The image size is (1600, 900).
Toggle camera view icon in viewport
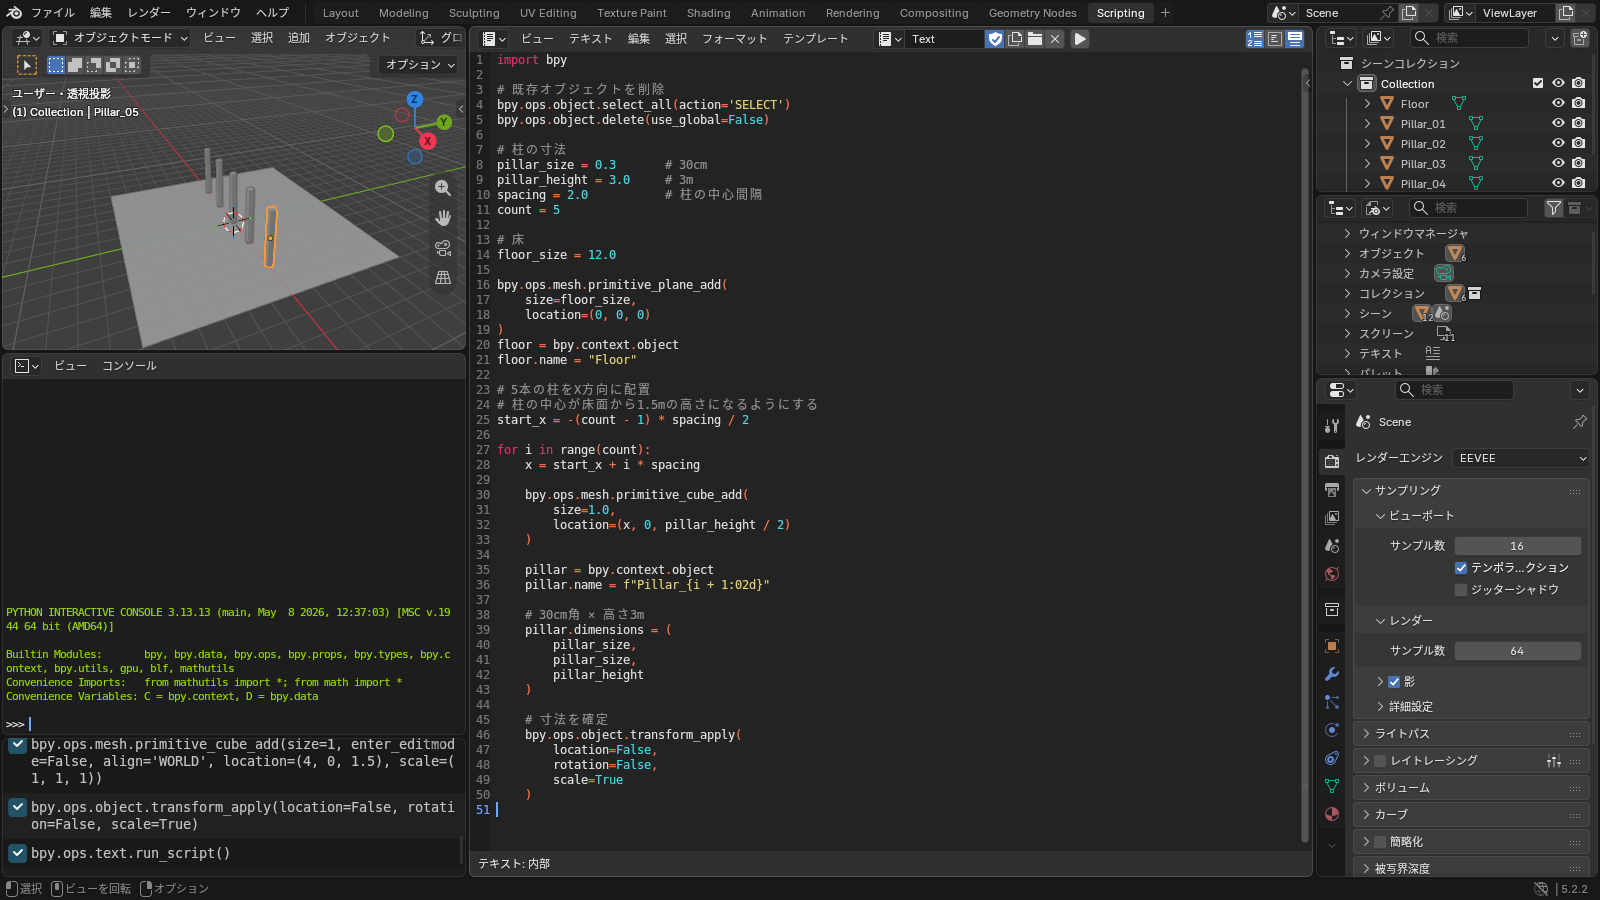(443, 248)
